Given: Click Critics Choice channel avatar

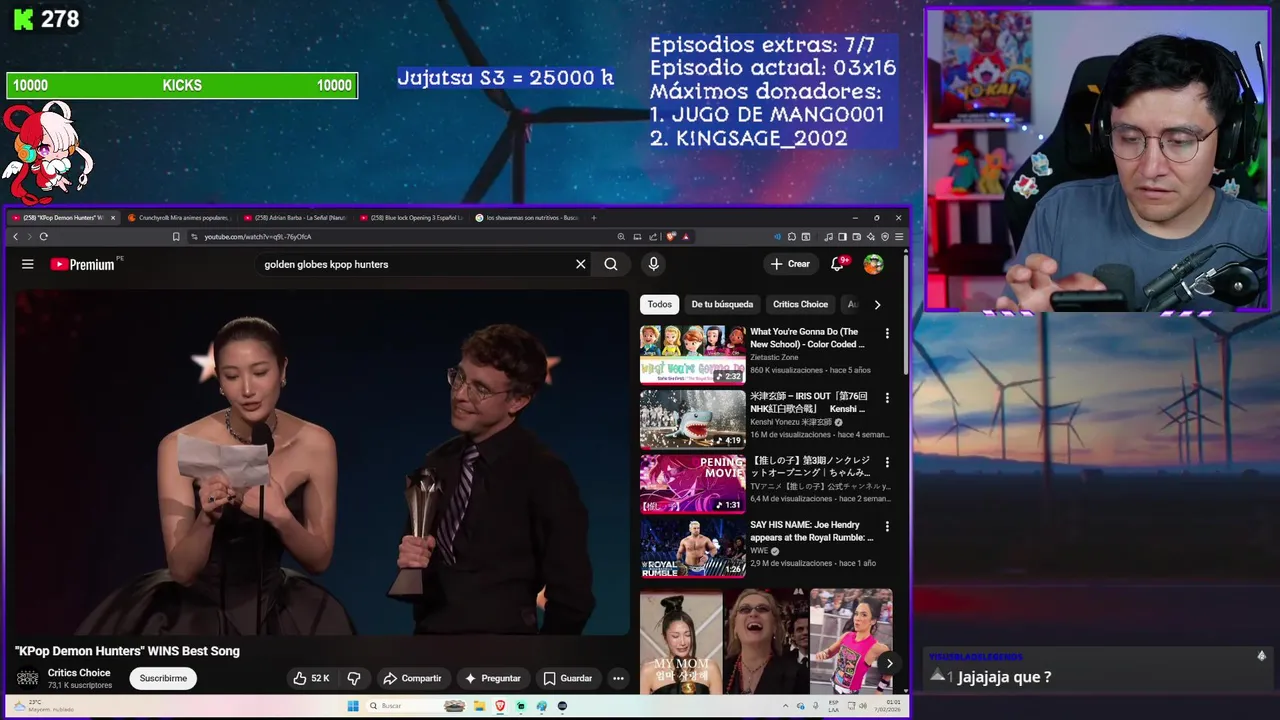Looking at the screenshot, I should (28, 678).
